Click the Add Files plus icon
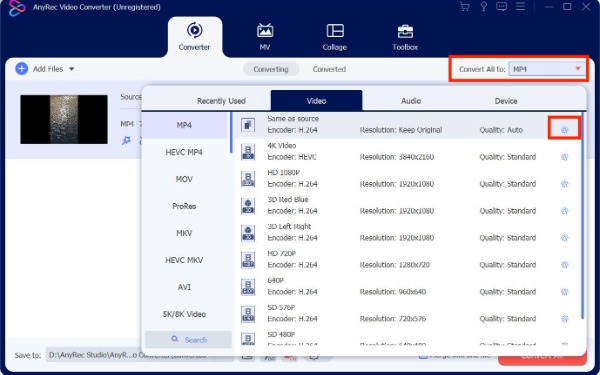Viewport: 600px width, 375px height. [21, 69]
